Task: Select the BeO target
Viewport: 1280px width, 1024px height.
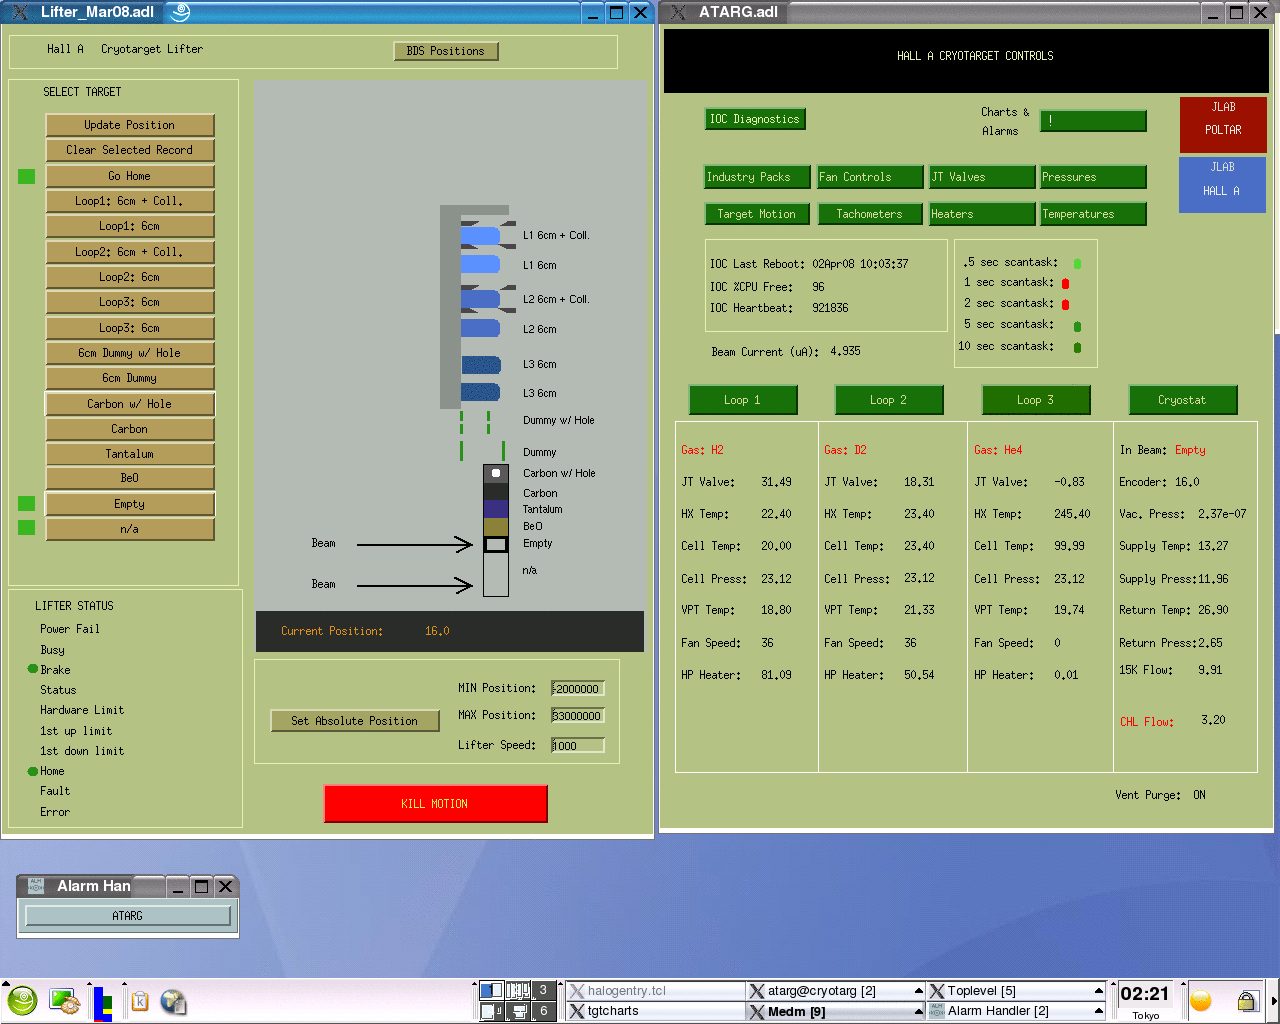Action: 130,478
